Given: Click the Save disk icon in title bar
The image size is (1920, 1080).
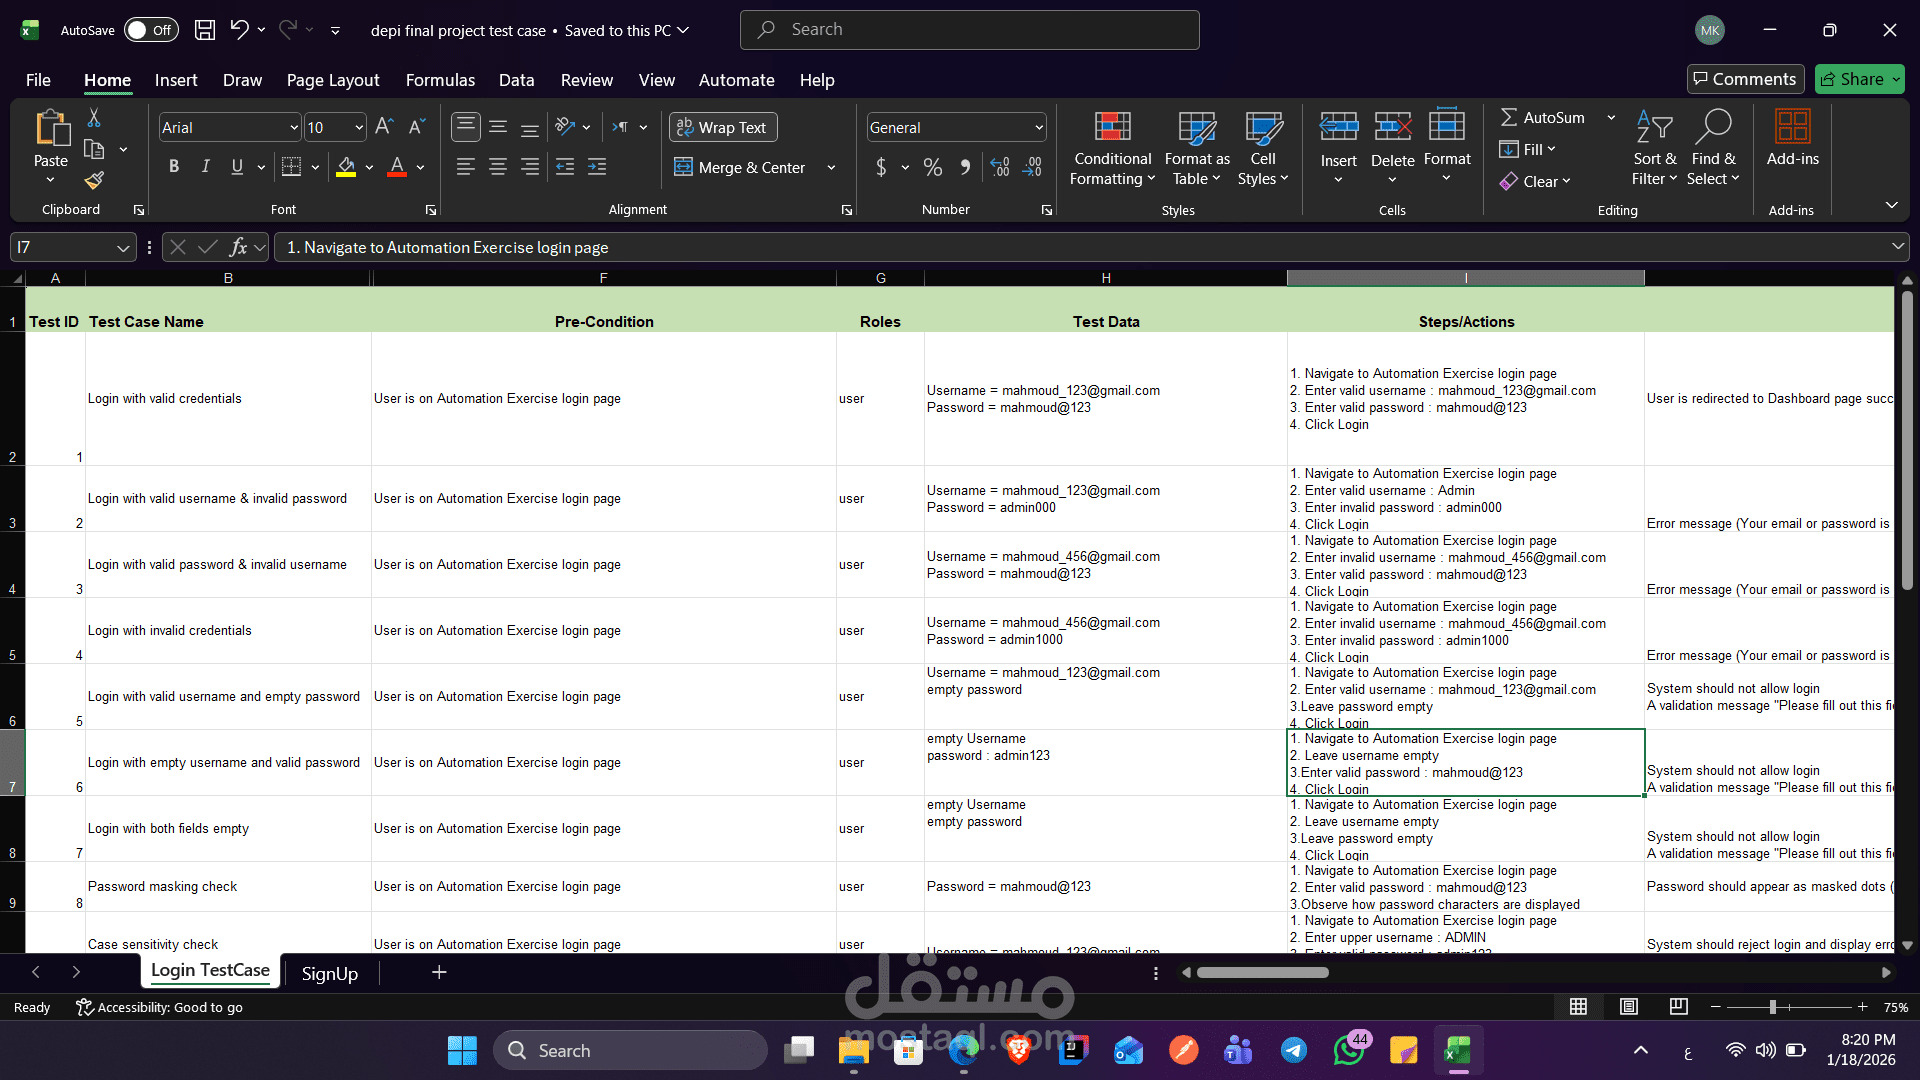Looking at the screenshot, I should click(205, 30).
